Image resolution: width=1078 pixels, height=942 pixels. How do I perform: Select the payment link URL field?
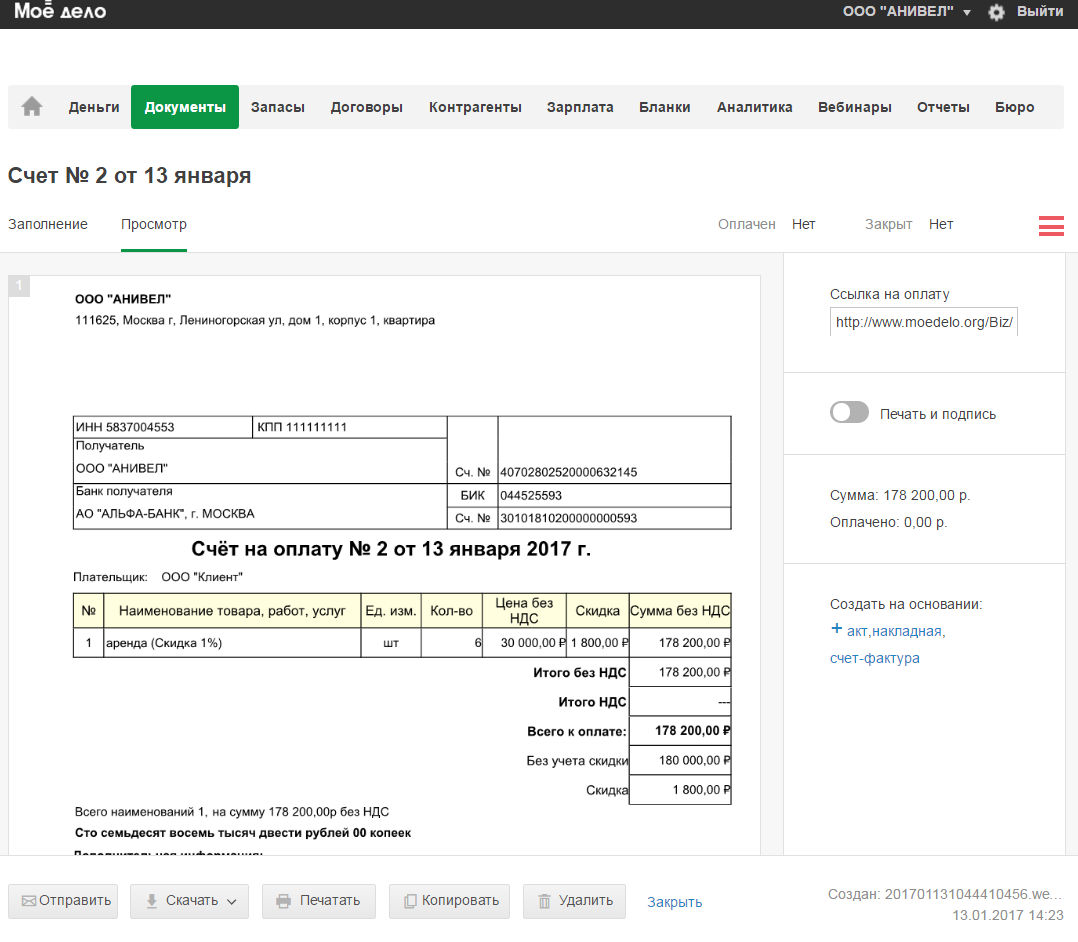pyautogui.click(x=923, y=322)
